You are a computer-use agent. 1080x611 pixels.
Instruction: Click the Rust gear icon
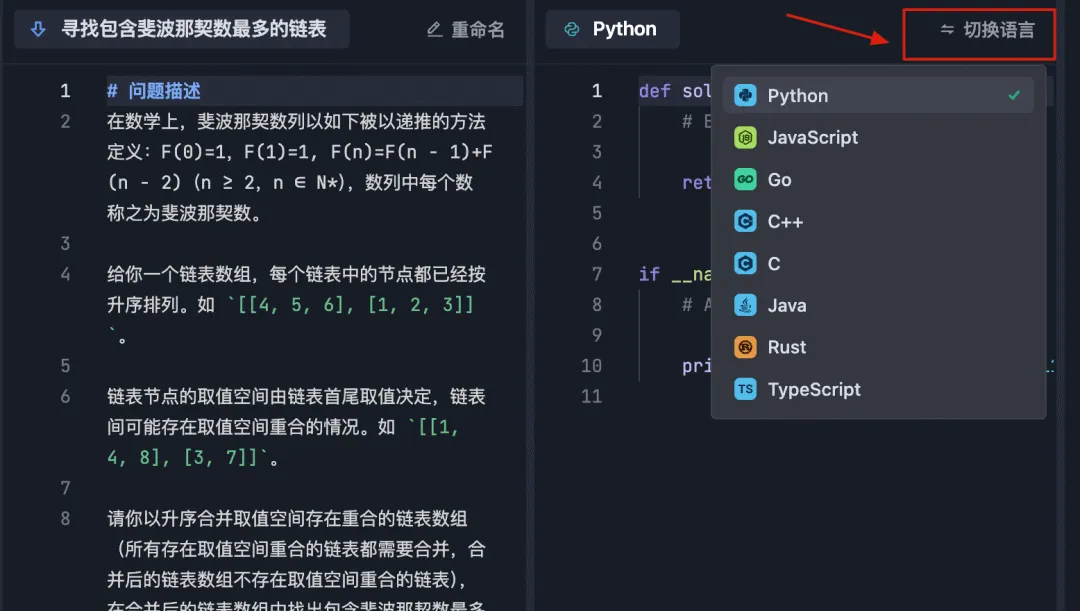tap(745, 347)
